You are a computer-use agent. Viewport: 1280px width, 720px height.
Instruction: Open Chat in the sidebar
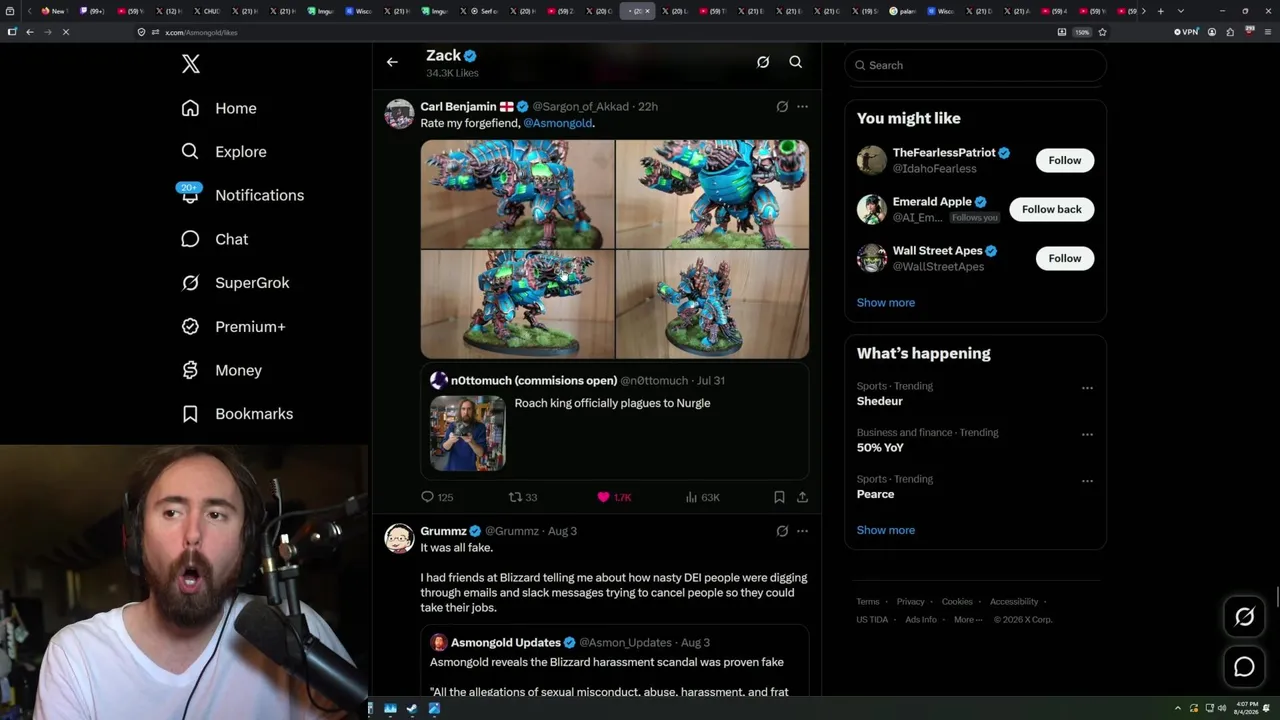[214, 239]
